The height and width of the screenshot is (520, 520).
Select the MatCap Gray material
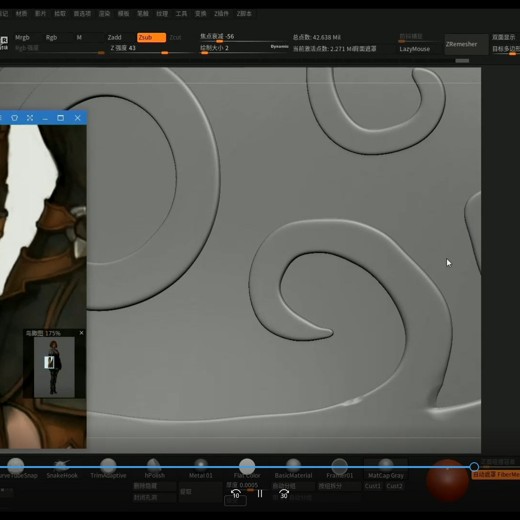[x=386, y=468]
